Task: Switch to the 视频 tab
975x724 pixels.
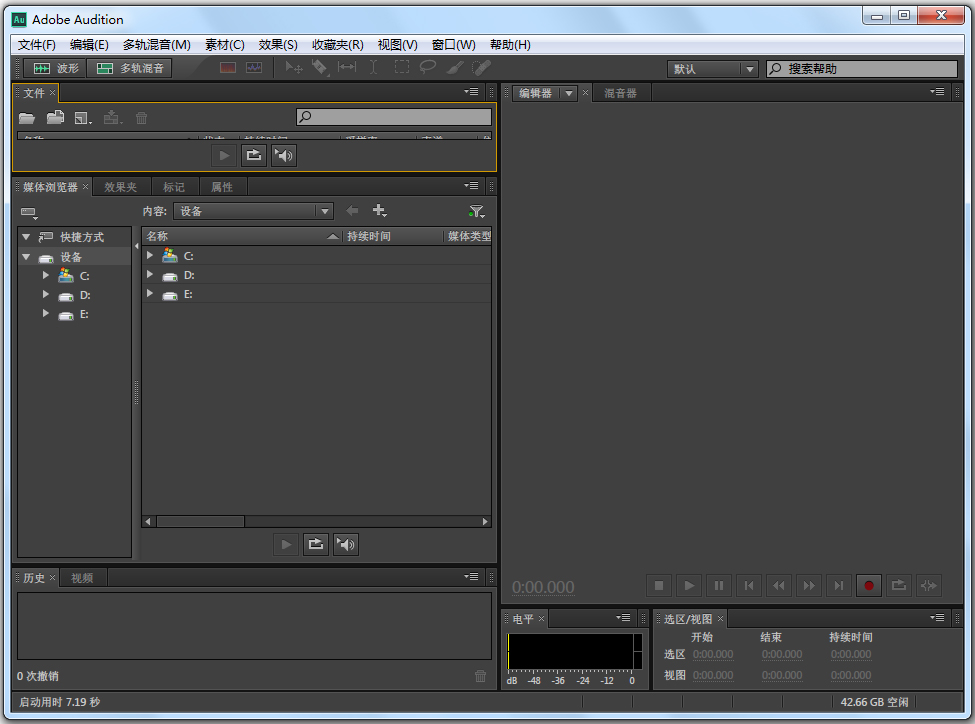Action: click(x=82, y=578)
